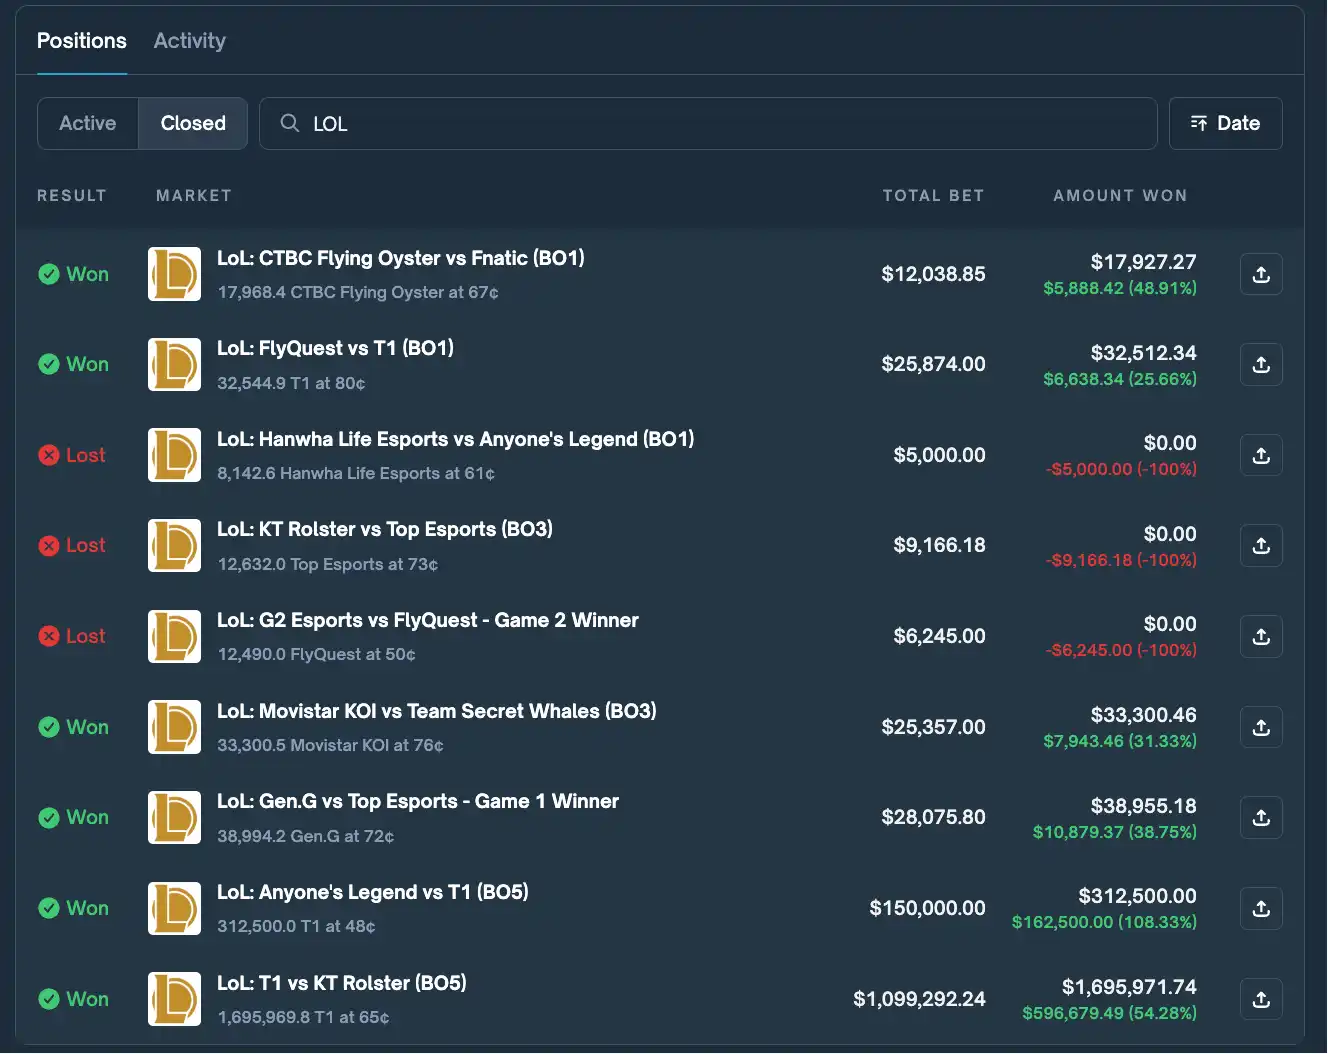Click the share icon on the FlyQuest vs T1 row

[1261, 364]
